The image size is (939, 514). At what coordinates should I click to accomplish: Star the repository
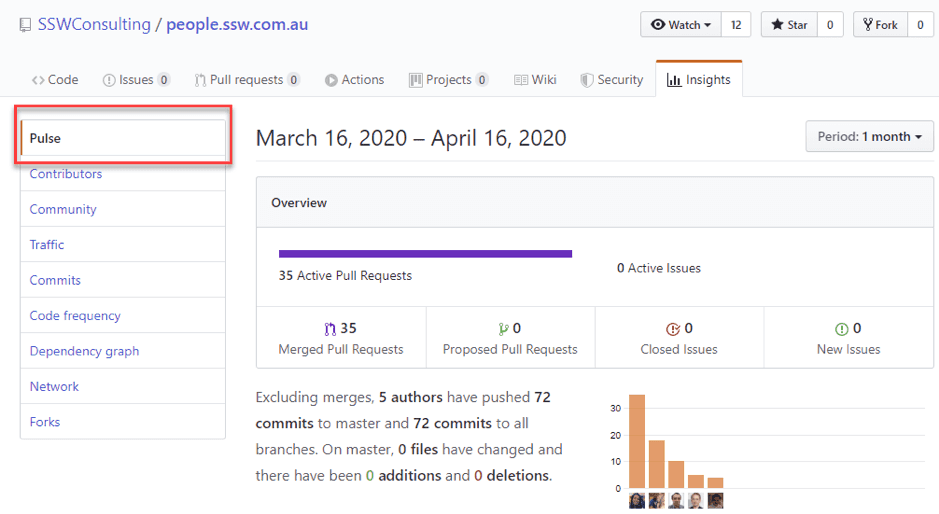[x=789, y=25]
